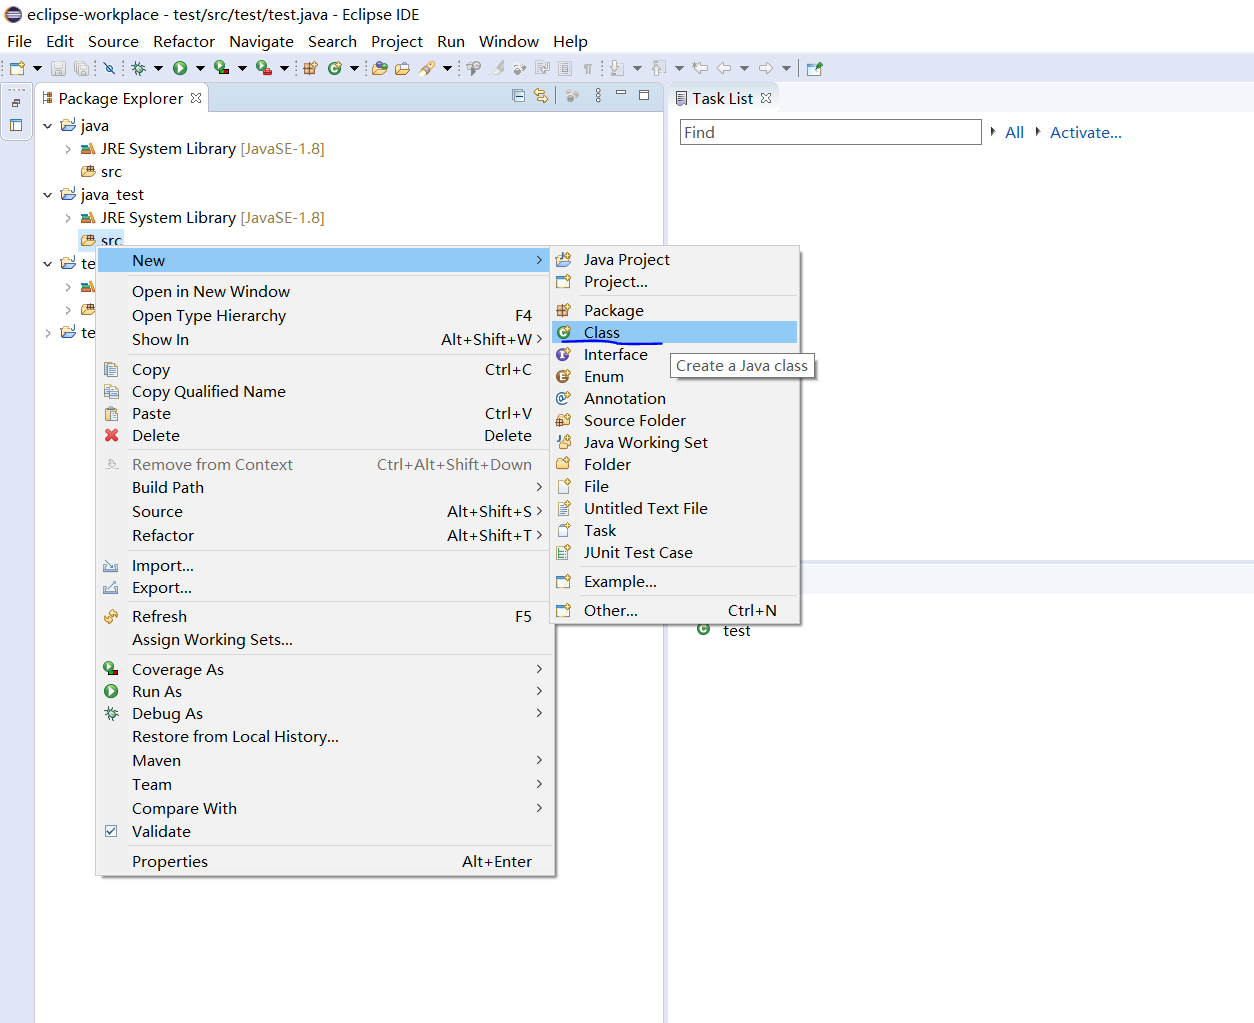Open the Back history dropdown arrow
The image size is (1254, 1023).
[x=744, y=68]
